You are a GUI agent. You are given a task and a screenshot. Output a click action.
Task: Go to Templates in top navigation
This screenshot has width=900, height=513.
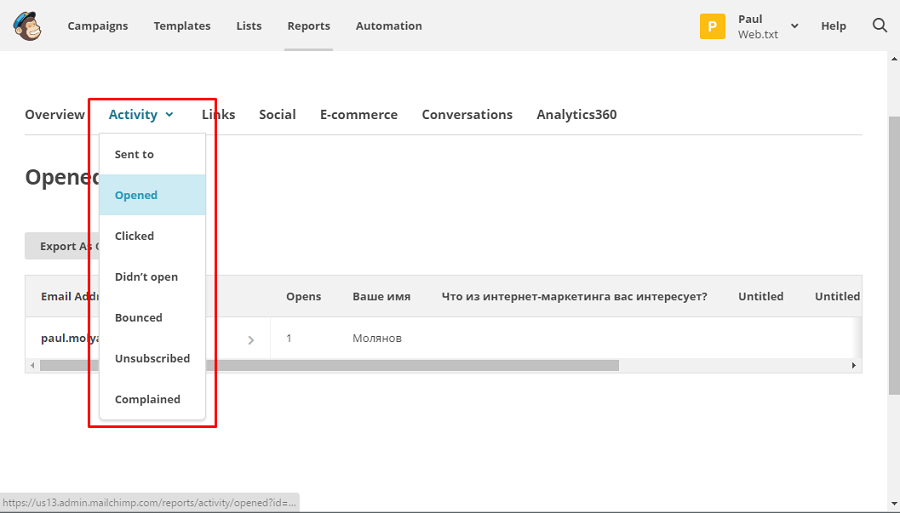182,26
